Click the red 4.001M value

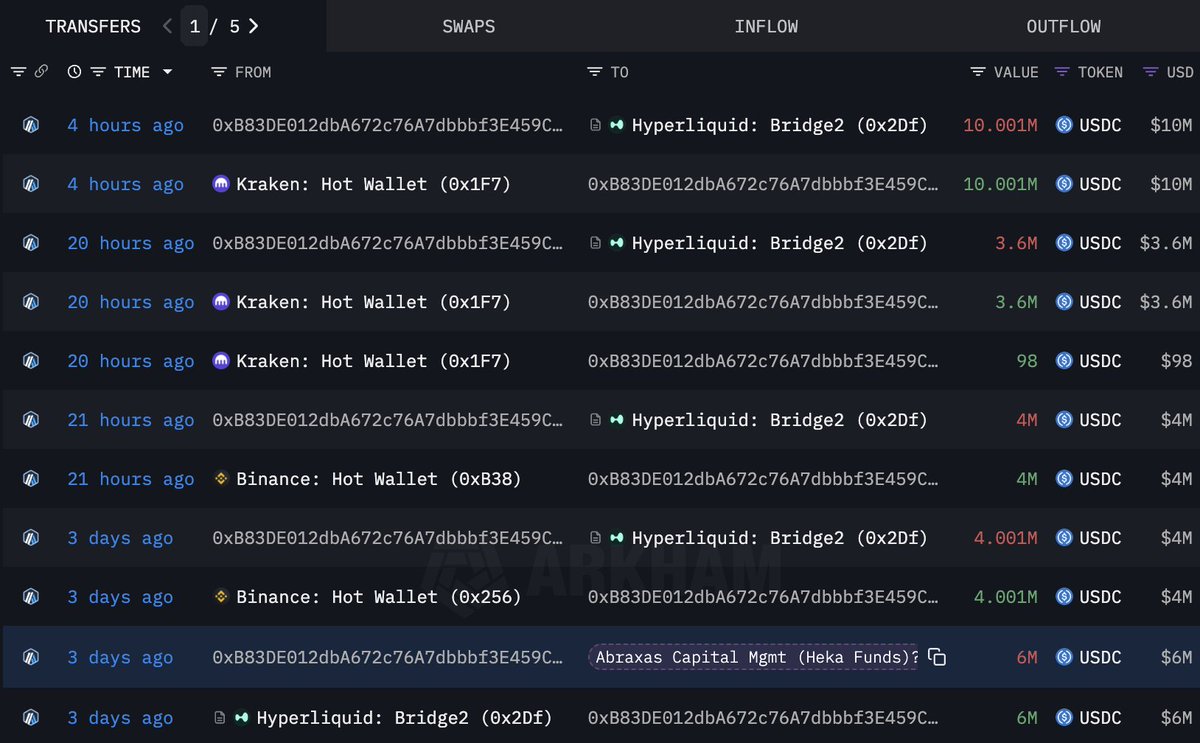[1006, 538]
